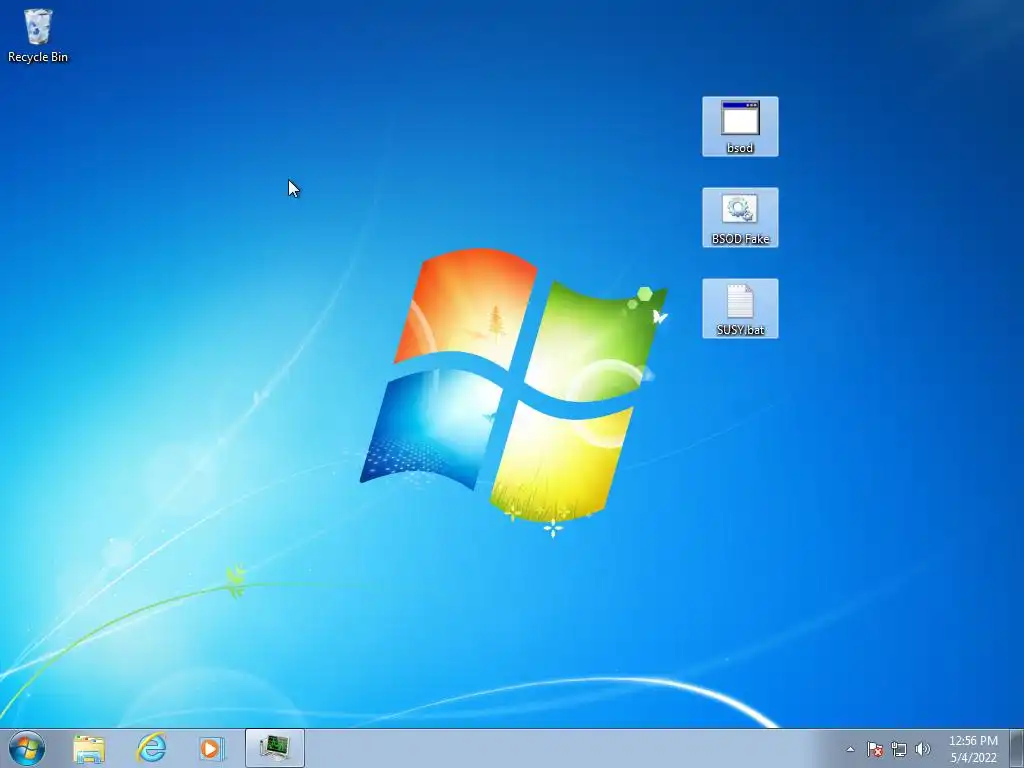Image resolution: width=1024 pixels, height=768 pixels.
Task: Open the Action Center flag icon
Action: [875, 750]
